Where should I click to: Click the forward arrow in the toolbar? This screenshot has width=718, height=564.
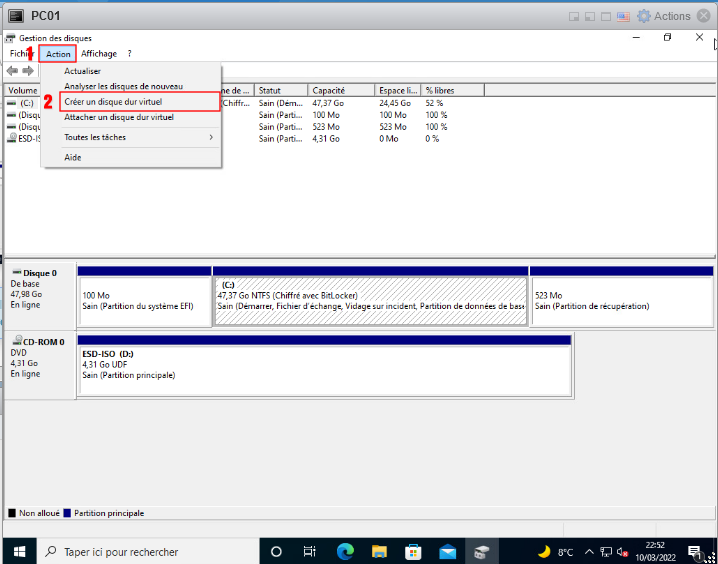tap(28, 71)
